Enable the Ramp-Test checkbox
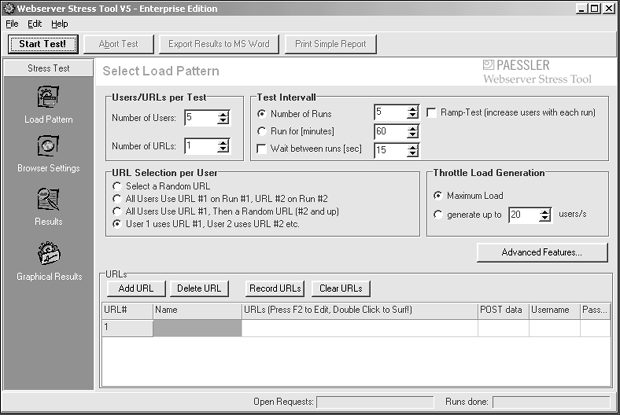 tap(432, 112)
